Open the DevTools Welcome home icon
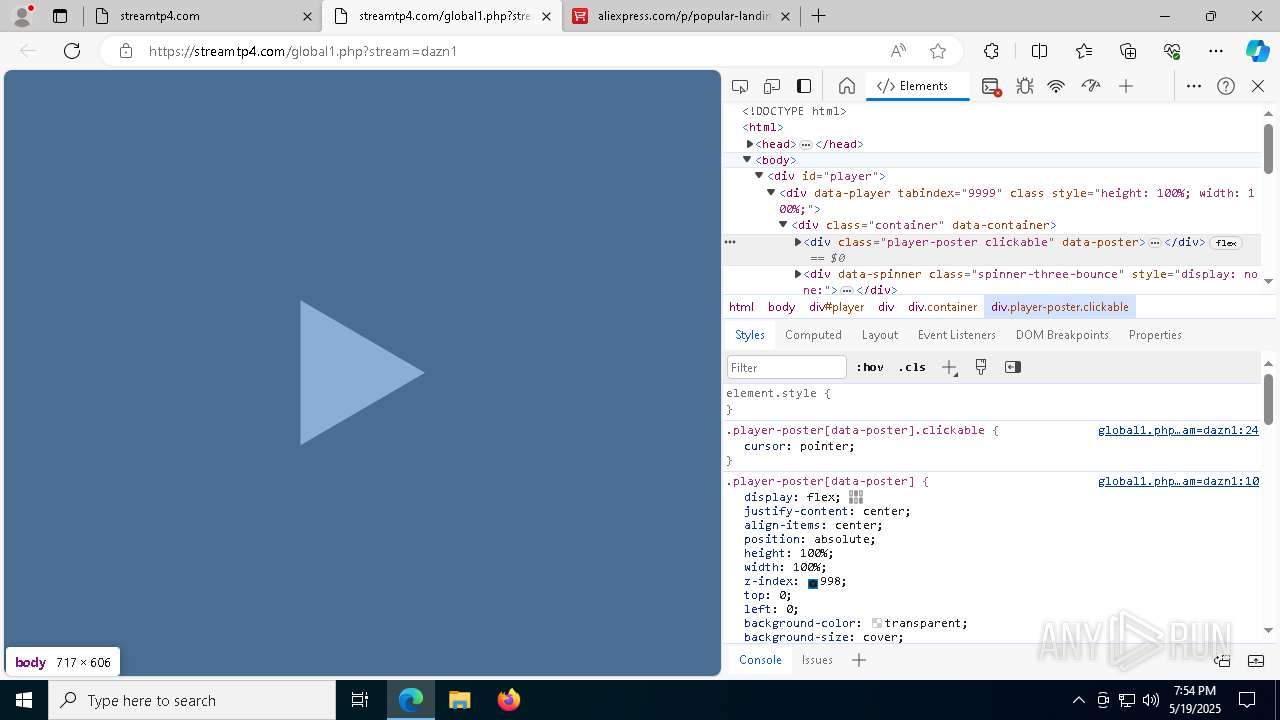This screenshot has width=1280, height=720. 847,86
